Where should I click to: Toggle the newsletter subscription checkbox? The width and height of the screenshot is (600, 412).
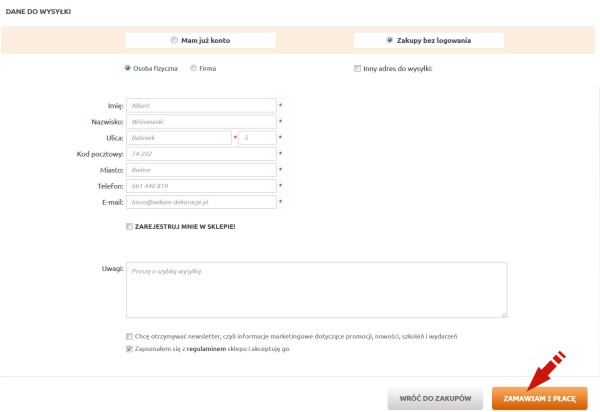pos(129,336)
